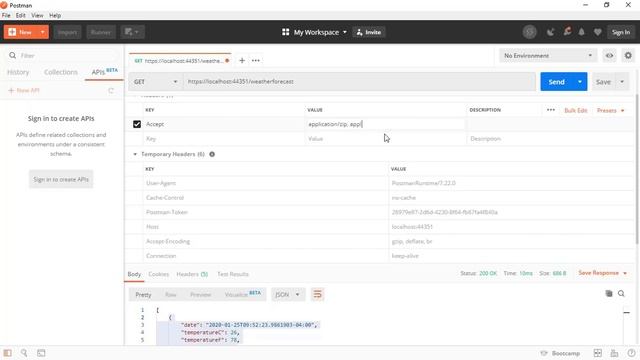Open Send button dropdown arrow
This screenshot has width=640, height=360.
(x=580, y=82)
